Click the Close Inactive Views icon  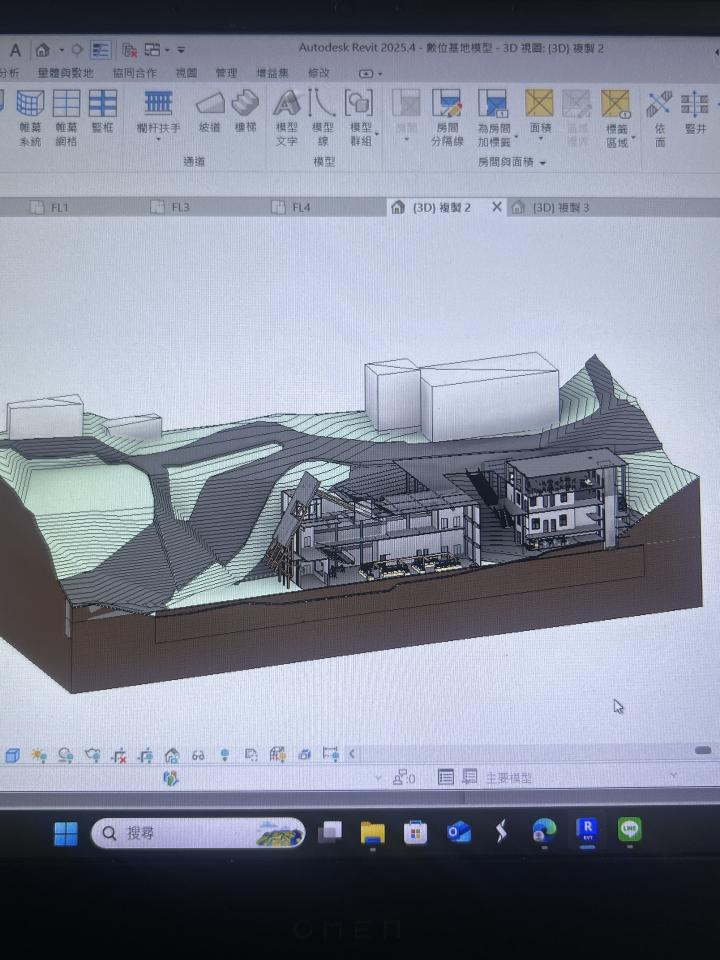[x=129, y=50]
